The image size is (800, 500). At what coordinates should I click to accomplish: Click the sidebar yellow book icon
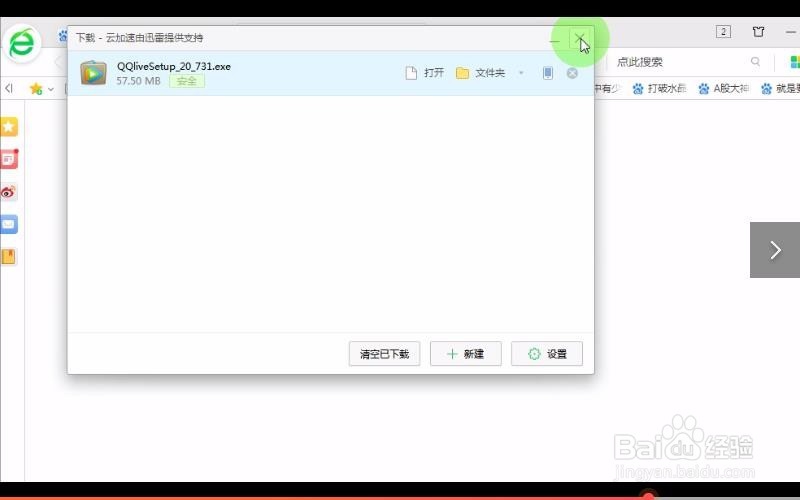[x=9, y=257]
